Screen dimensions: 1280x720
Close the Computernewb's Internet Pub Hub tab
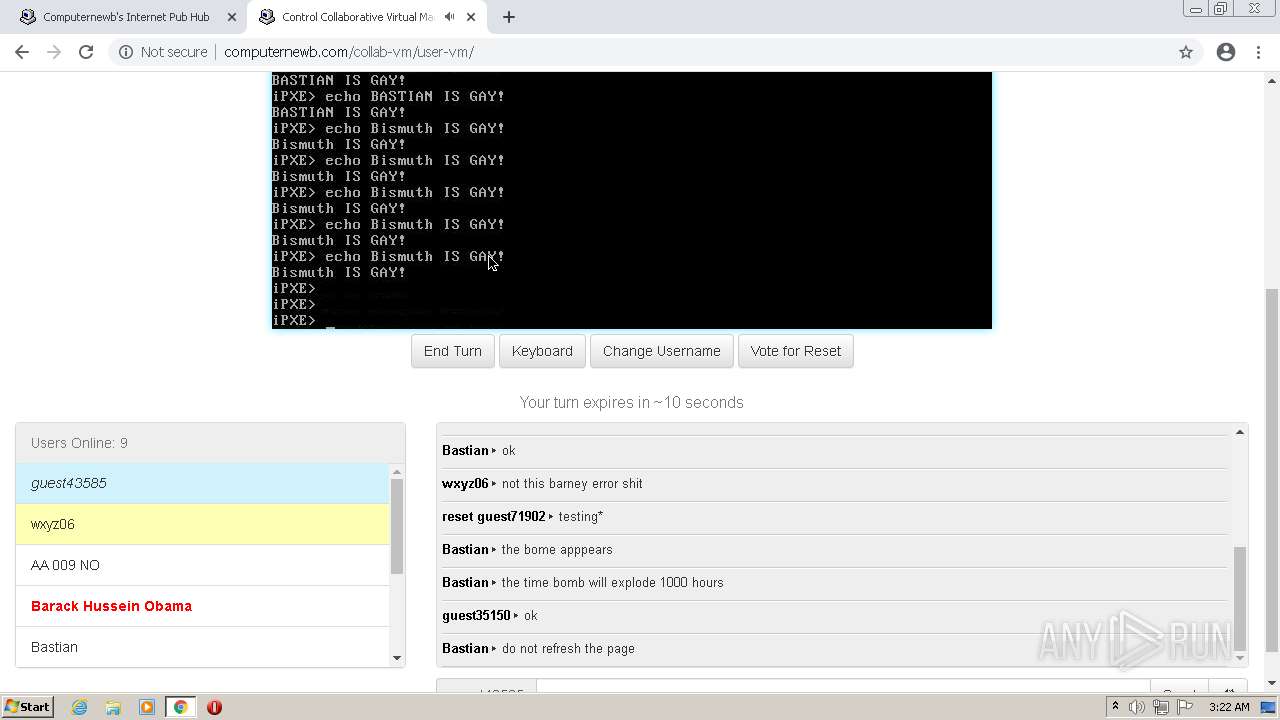click(232, 17)
